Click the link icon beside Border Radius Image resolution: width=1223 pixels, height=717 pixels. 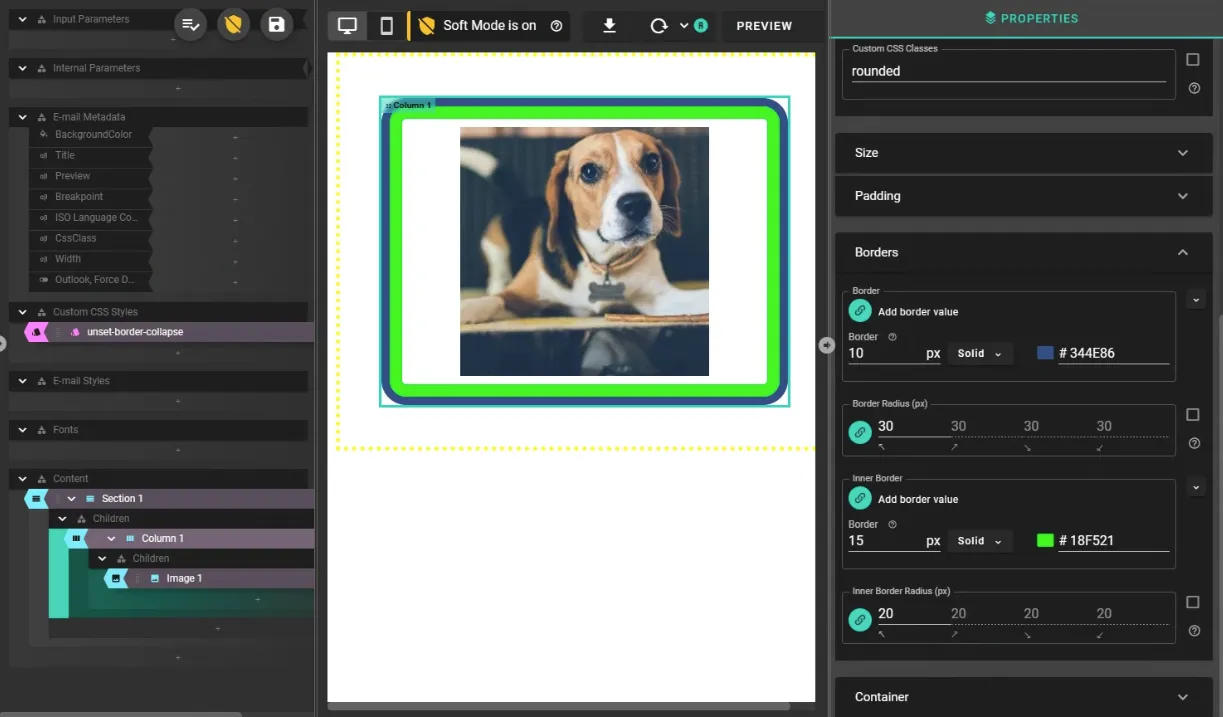(860, 432)
